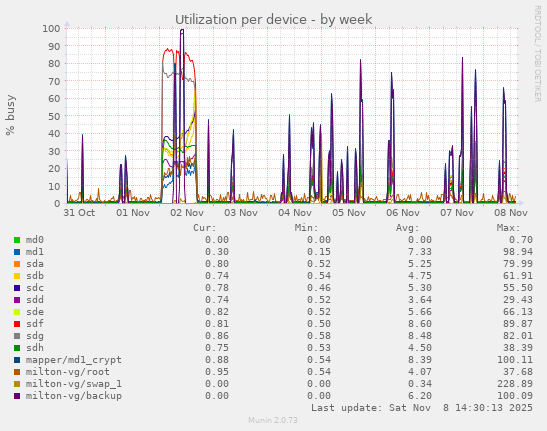
Task: Click the sdh legend label
Action: (x=35, y=348)
